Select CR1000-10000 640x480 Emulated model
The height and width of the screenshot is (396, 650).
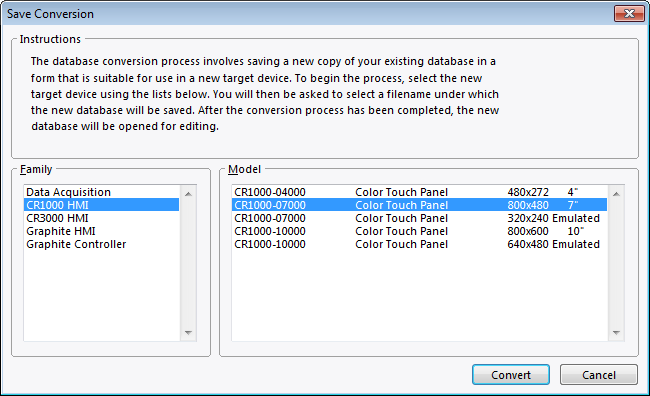click(x=420, y=244)
